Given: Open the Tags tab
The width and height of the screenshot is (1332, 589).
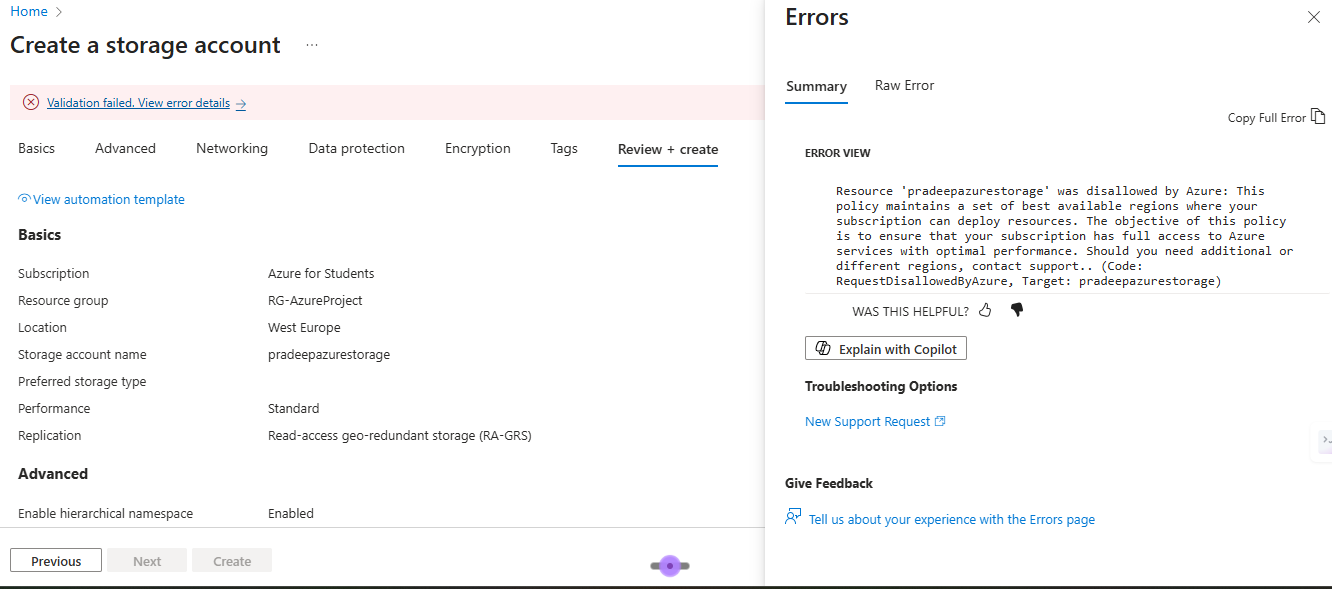Looking at the screenshot, I should pos(564,148).
